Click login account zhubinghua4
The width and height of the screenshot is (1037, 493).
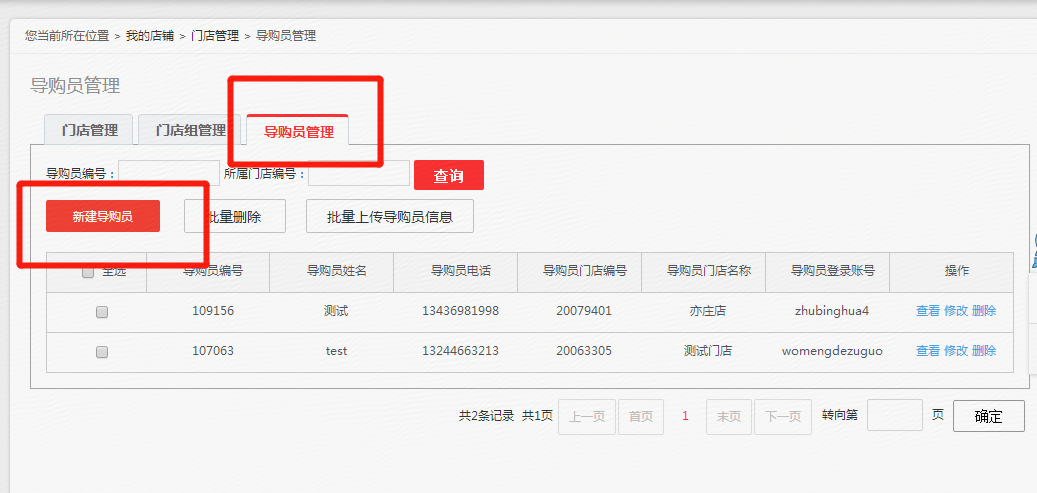832,311
